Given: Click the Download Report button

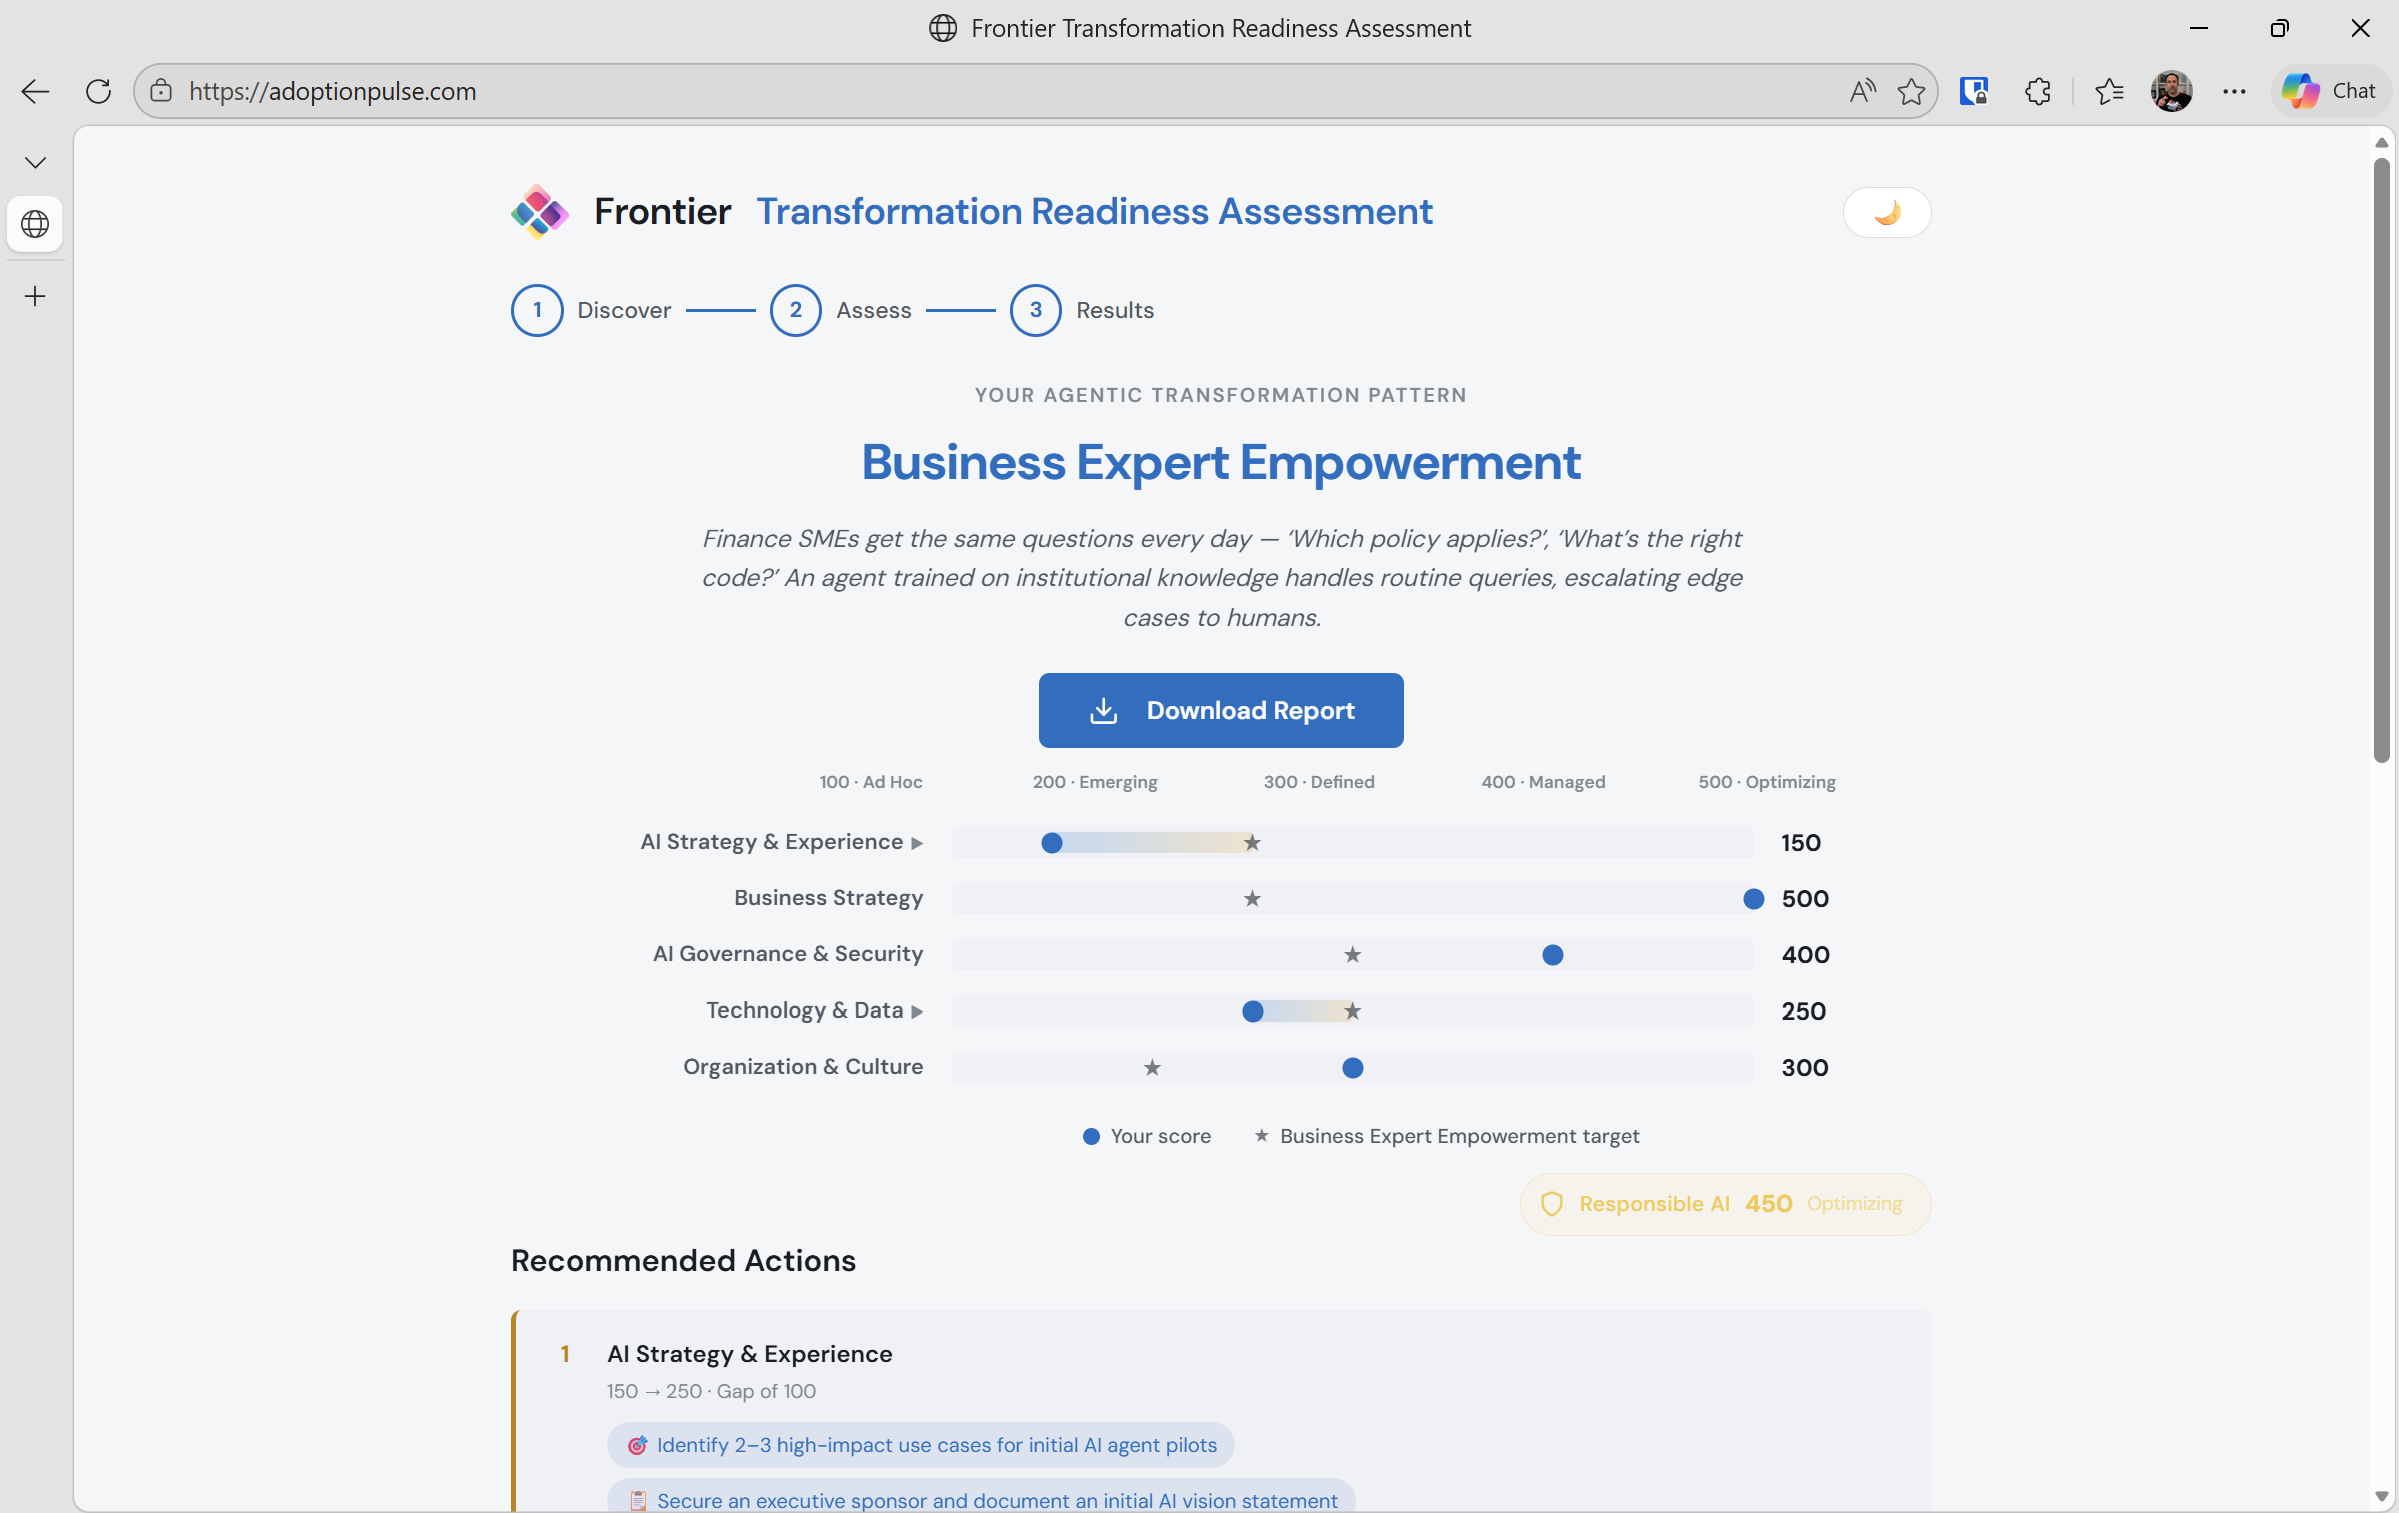Looking at the screenshot, I should (x=1220, y=710).
